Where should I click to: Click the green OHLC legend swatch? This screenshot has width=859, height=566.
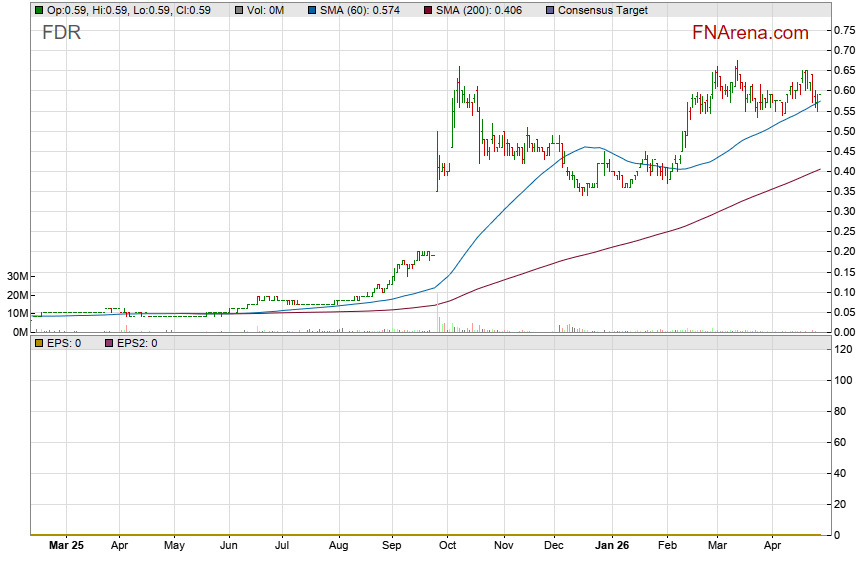tap(39, 10)
